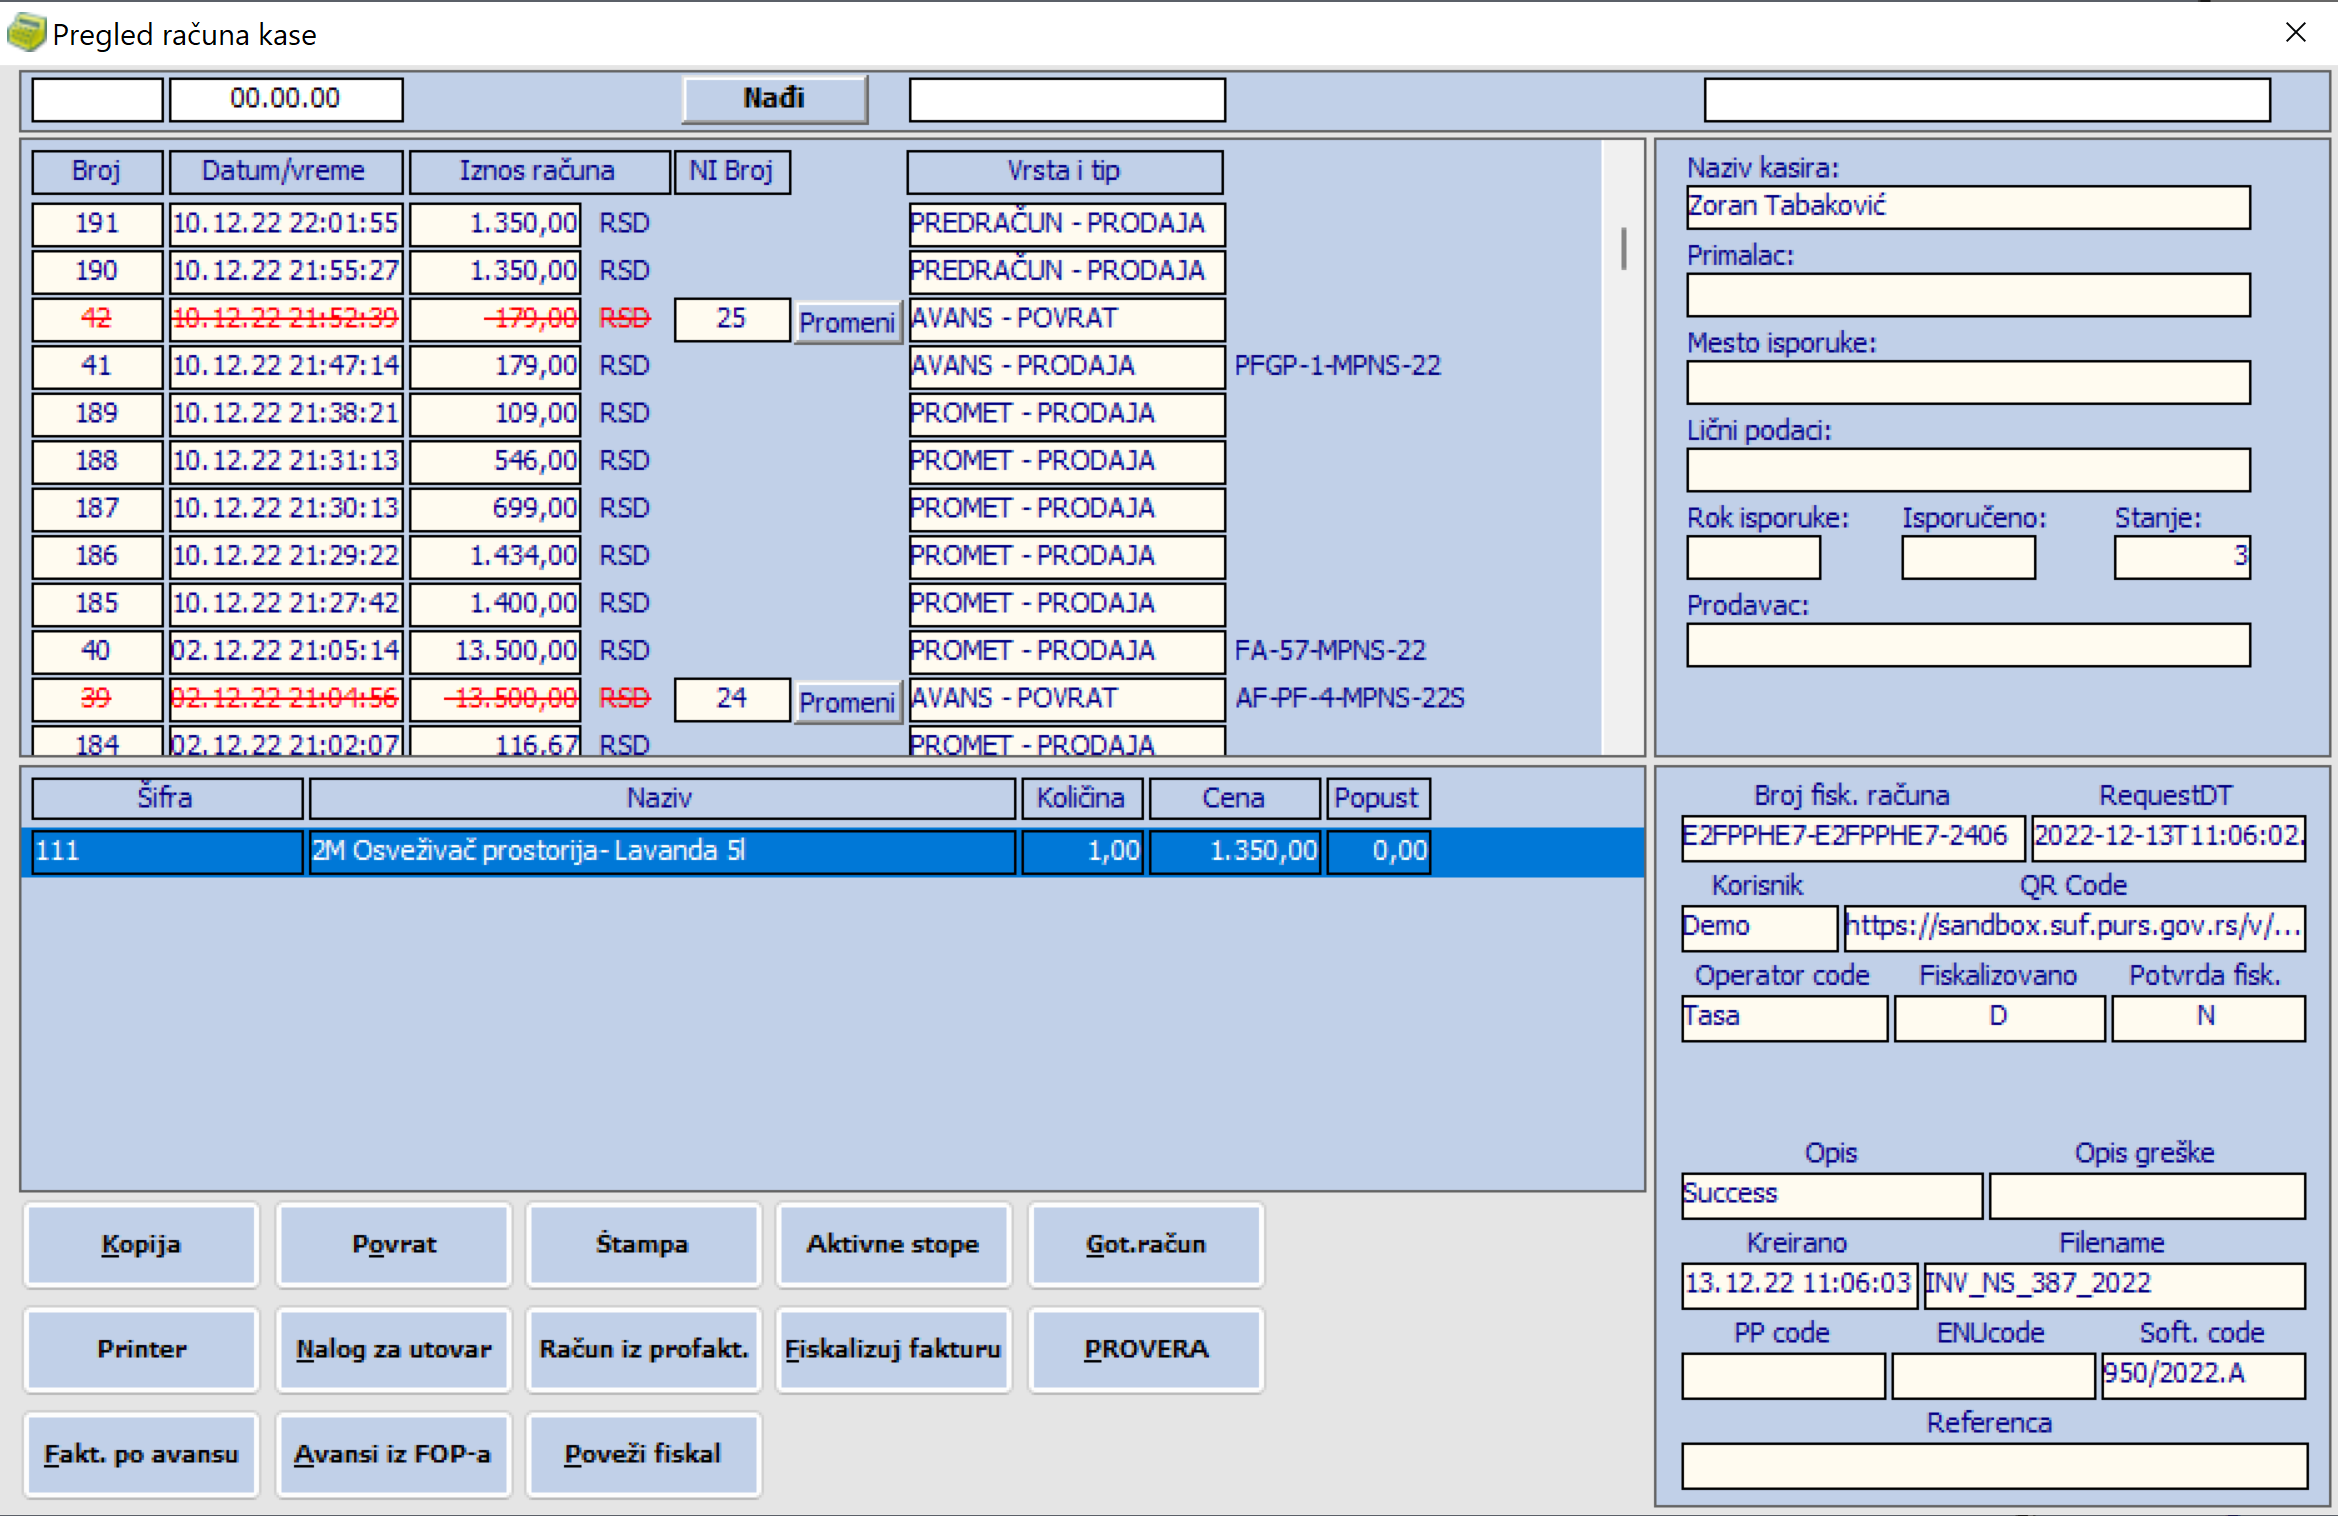Click the PROVERA button

click(1146, 1349)
